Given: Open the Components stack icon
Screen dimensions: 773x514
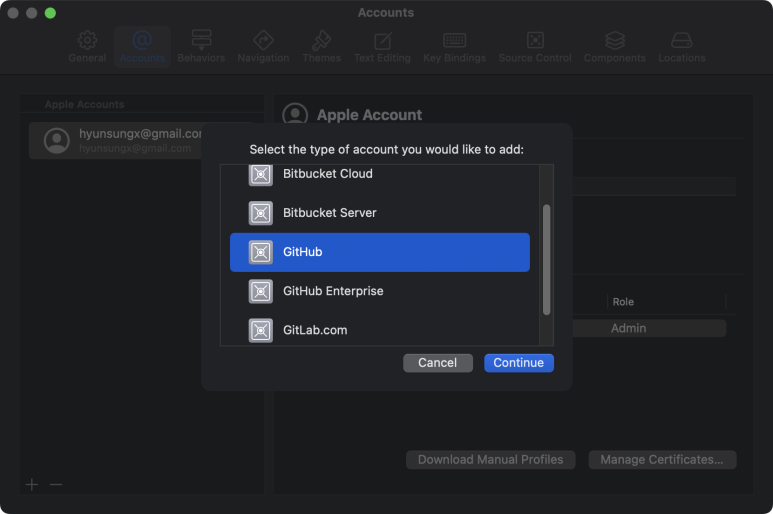Looking at the screenshot, I should point(615,40).
